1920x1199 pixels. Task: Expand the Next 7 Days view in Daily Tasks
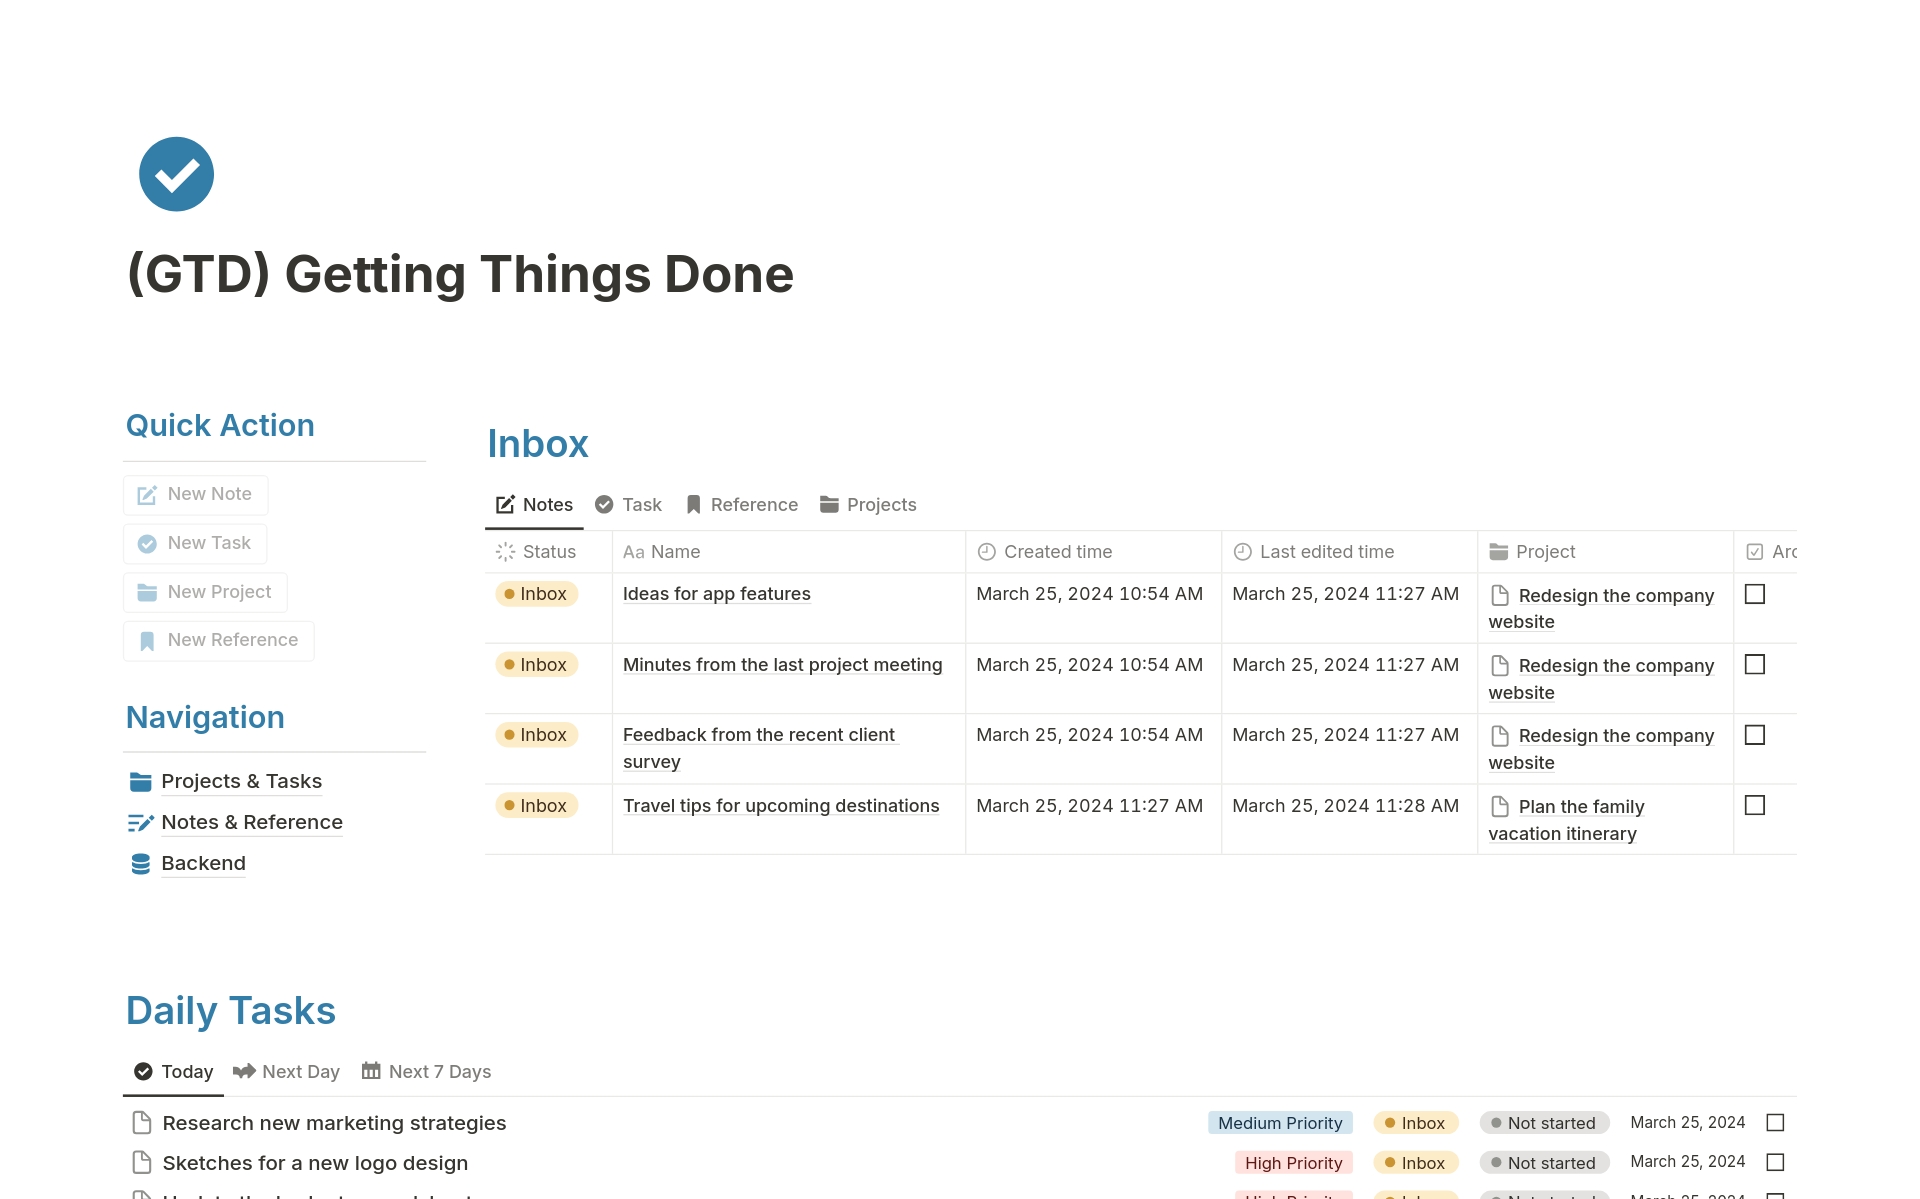438,1072
